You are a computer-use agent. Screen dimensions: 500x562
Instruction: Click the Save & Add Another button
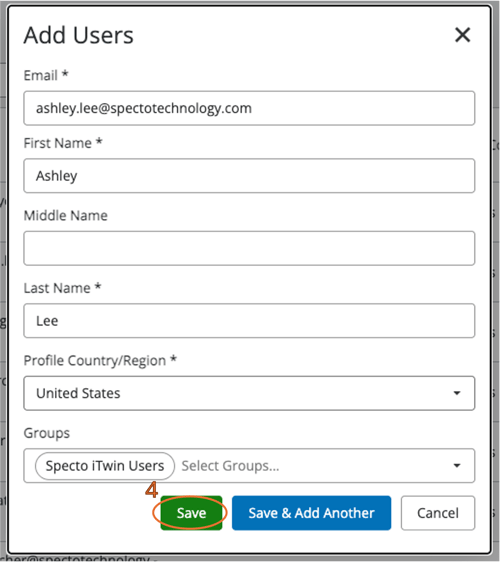point(311,513)
